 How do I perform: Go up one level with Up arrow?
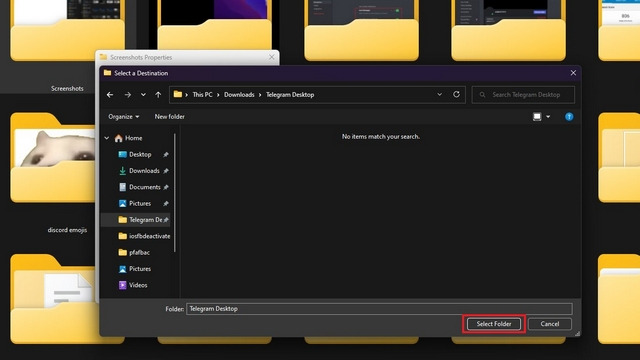[158, 95]
